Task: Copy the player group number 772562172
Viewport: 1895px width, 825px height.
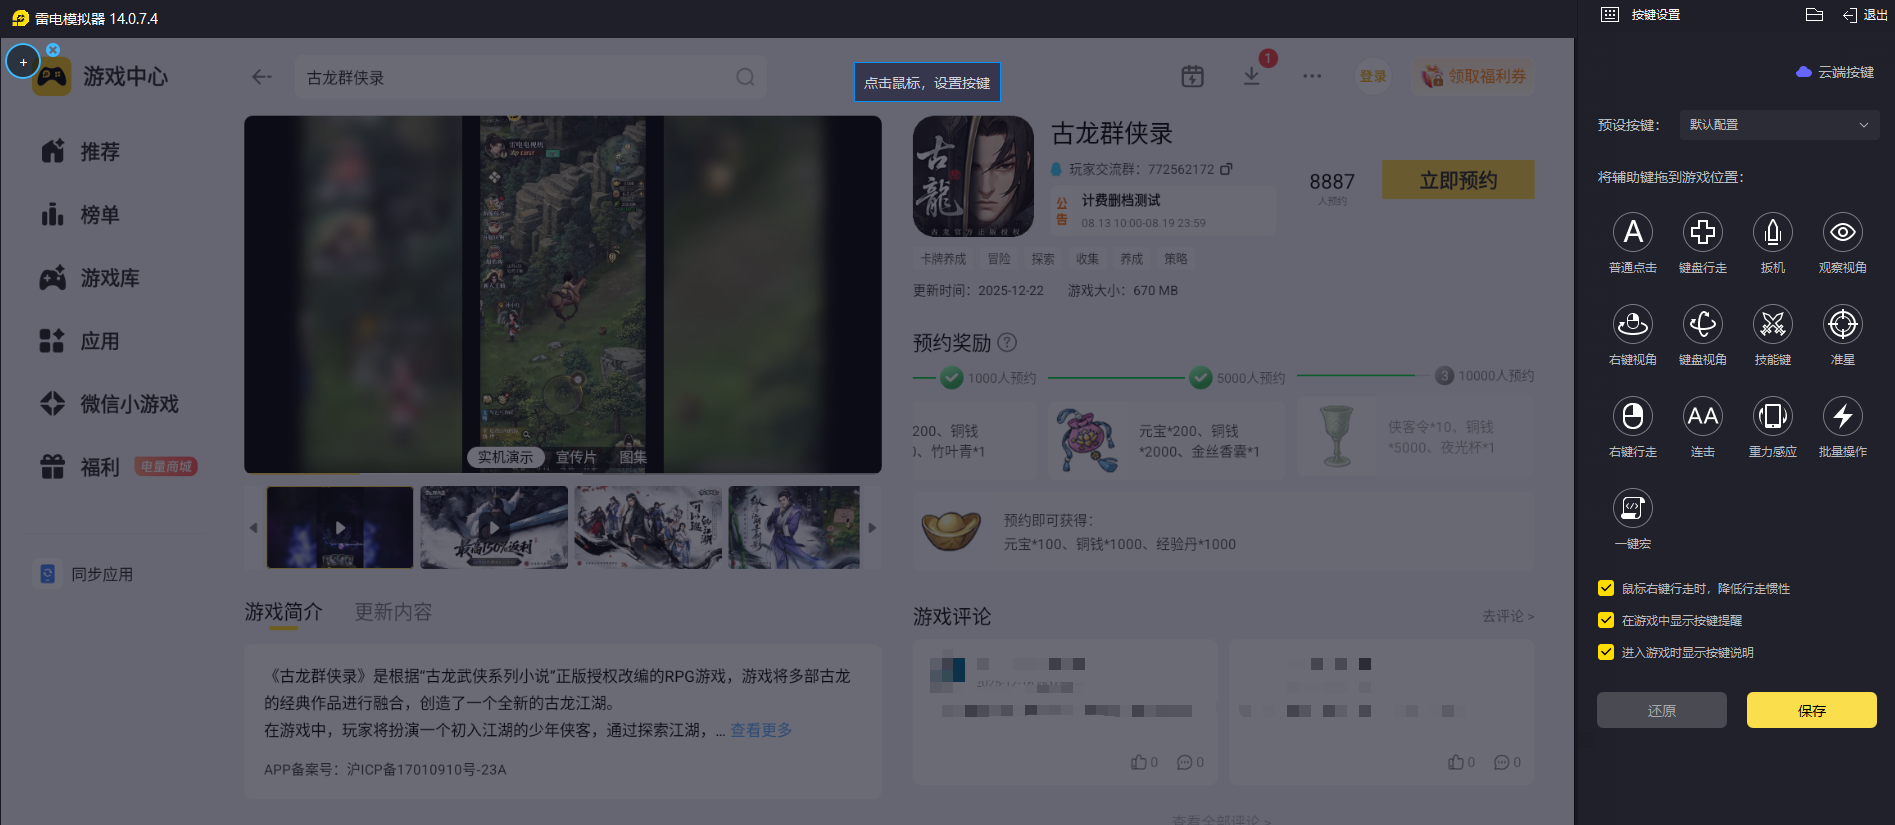Action: point(1227,169)
